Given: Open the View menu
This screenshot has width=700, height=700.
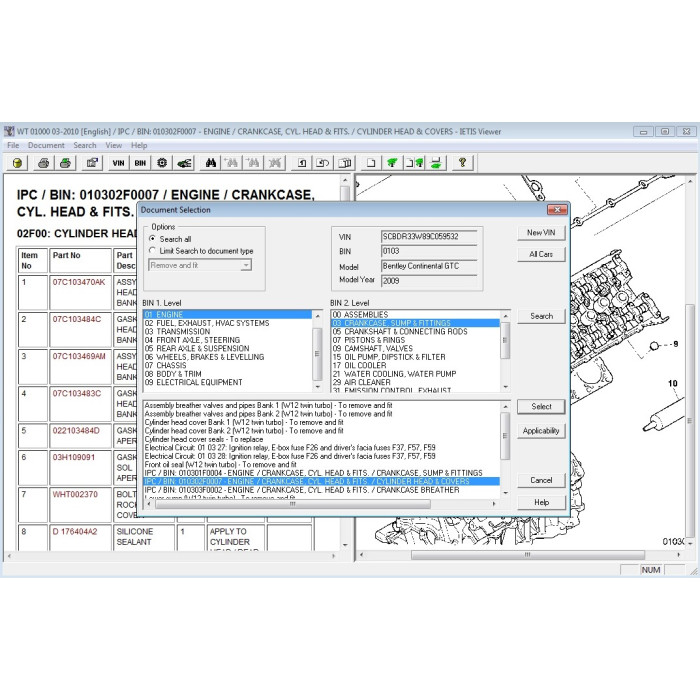Looking at the screenshot, I should [x=113, y=146].
